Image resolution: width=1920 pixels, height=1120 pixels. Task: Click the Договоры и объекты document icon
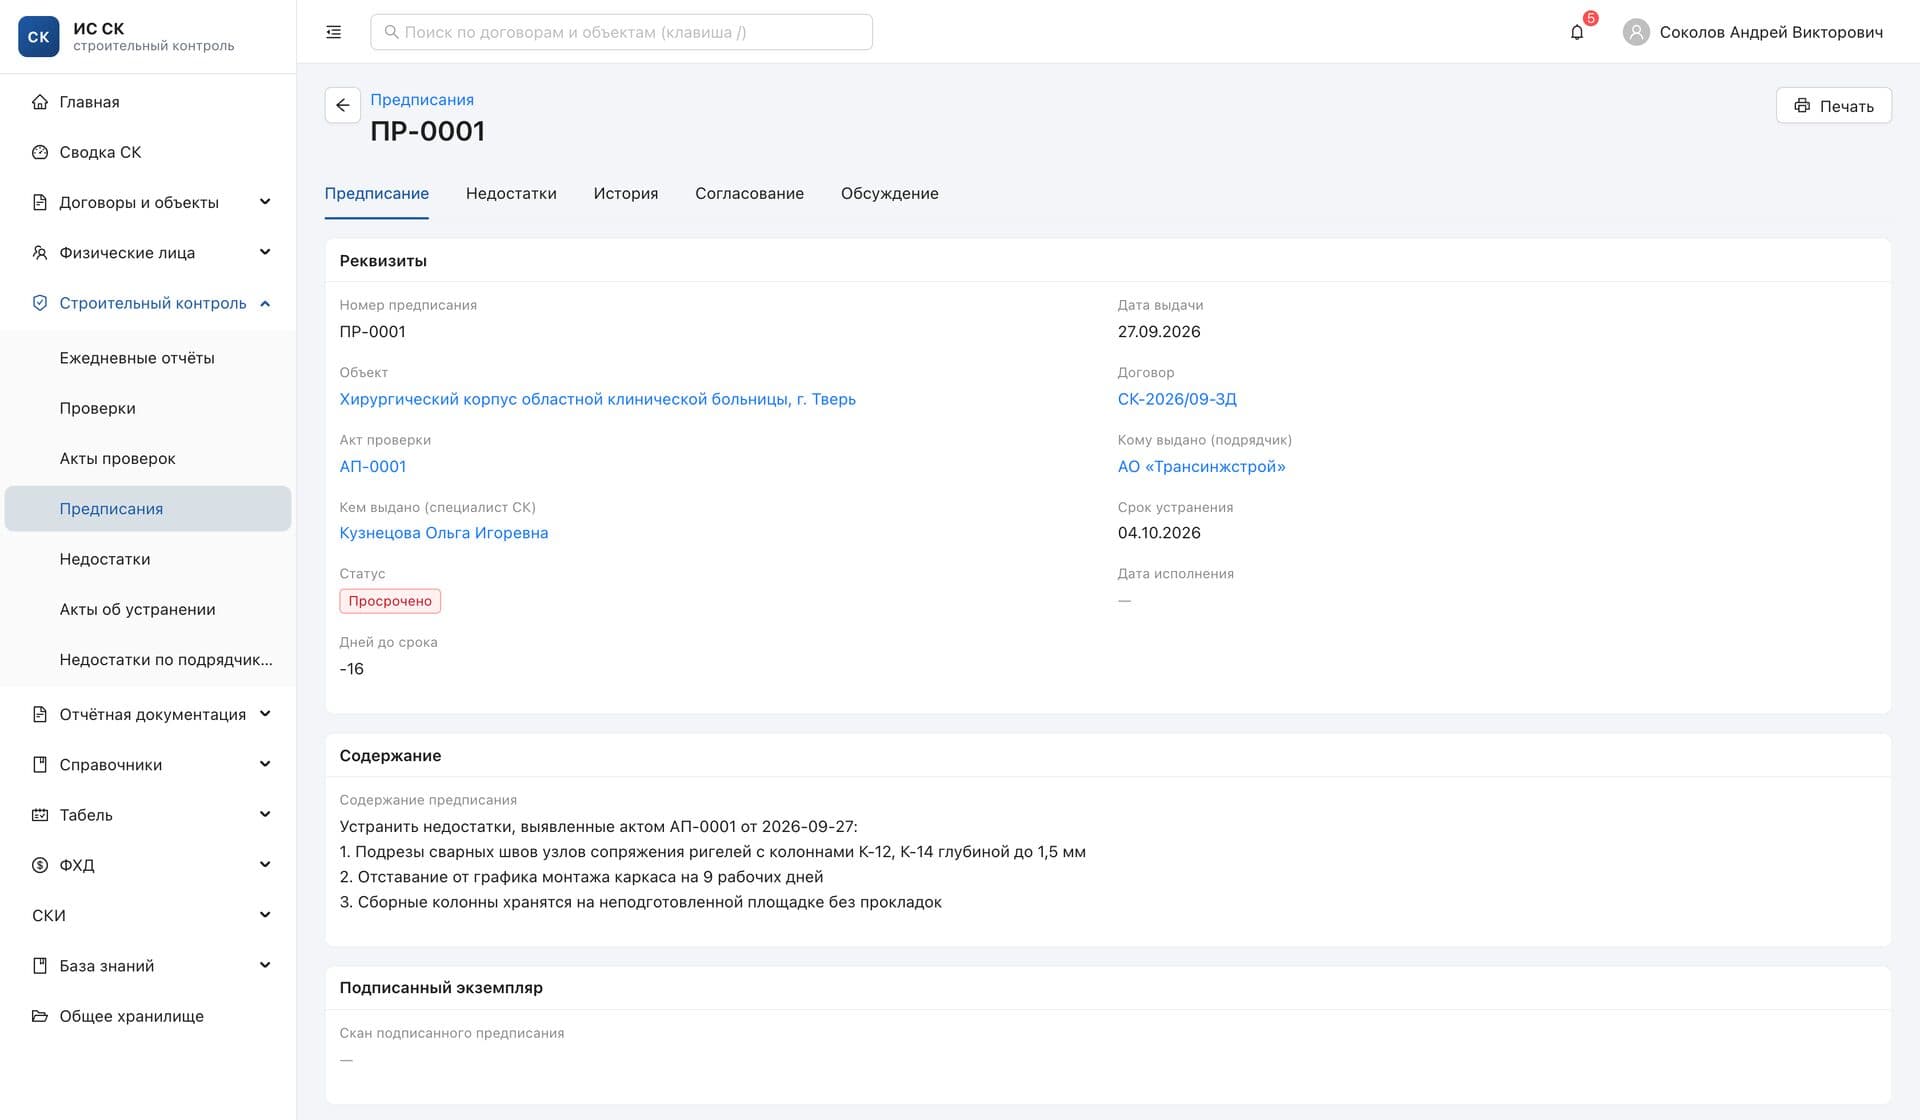[x=40, y=202]
